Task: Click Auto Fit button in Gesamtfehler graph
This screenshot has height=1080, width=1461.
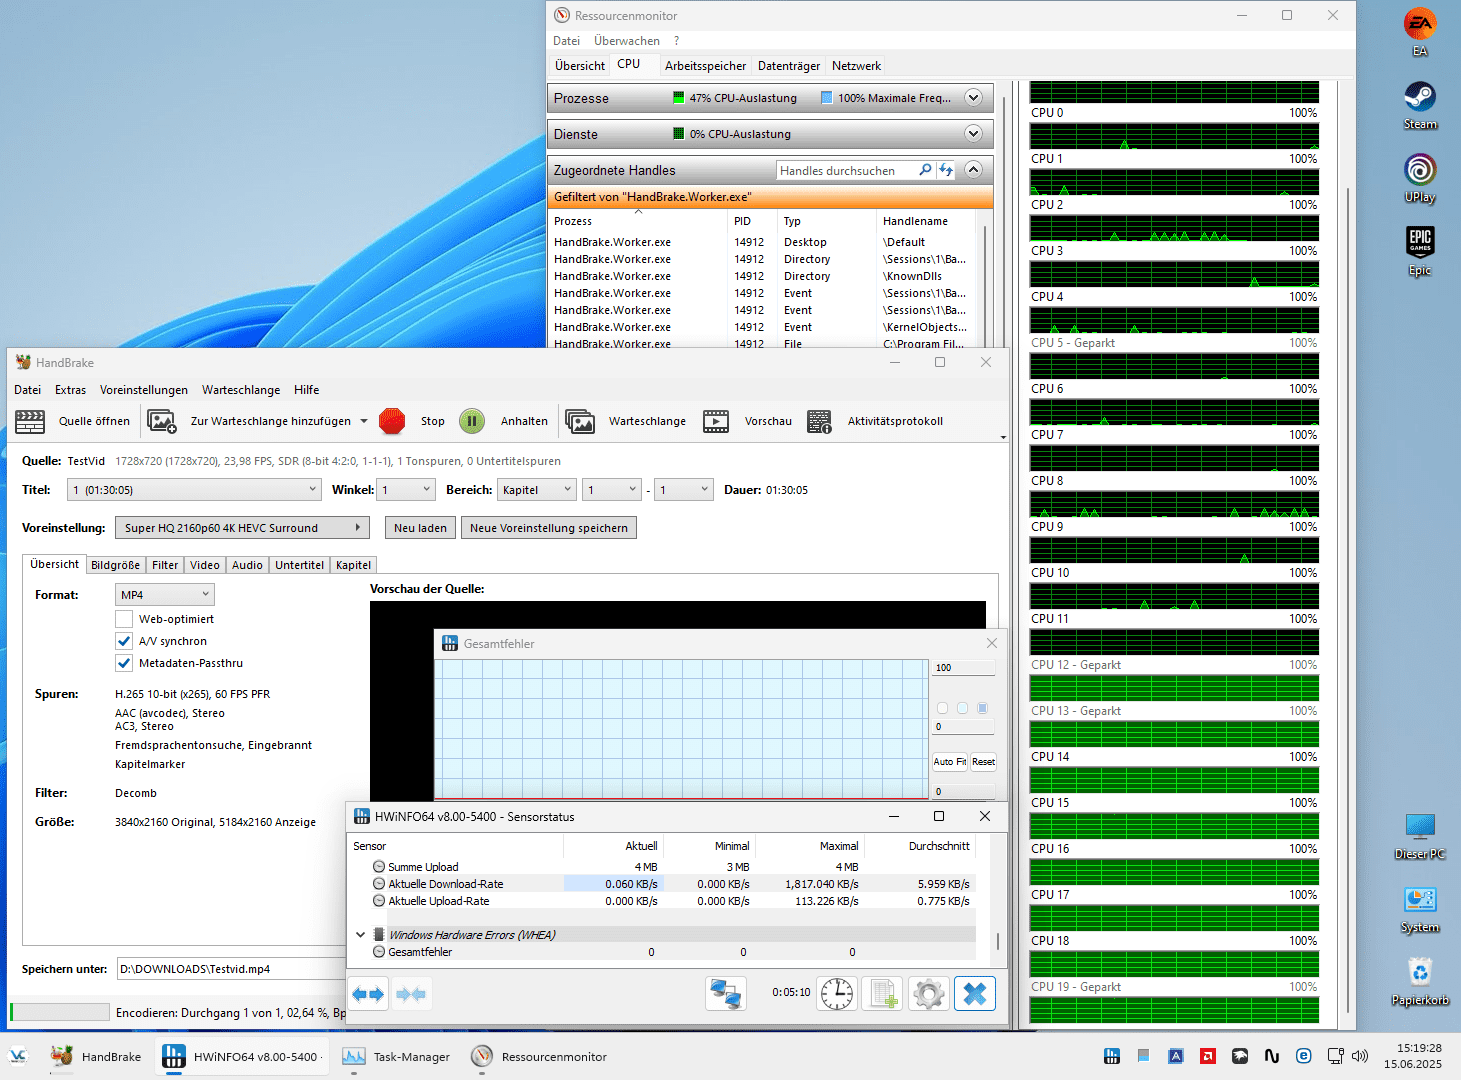Action: coord(950,762)
